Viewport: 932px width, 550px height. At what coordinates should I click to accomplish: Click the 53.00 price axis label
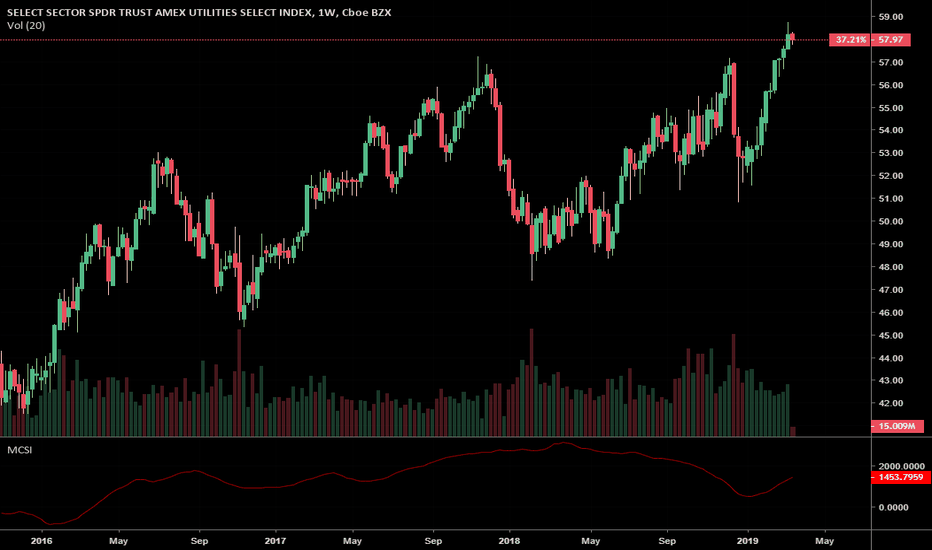tap(891, 153)
